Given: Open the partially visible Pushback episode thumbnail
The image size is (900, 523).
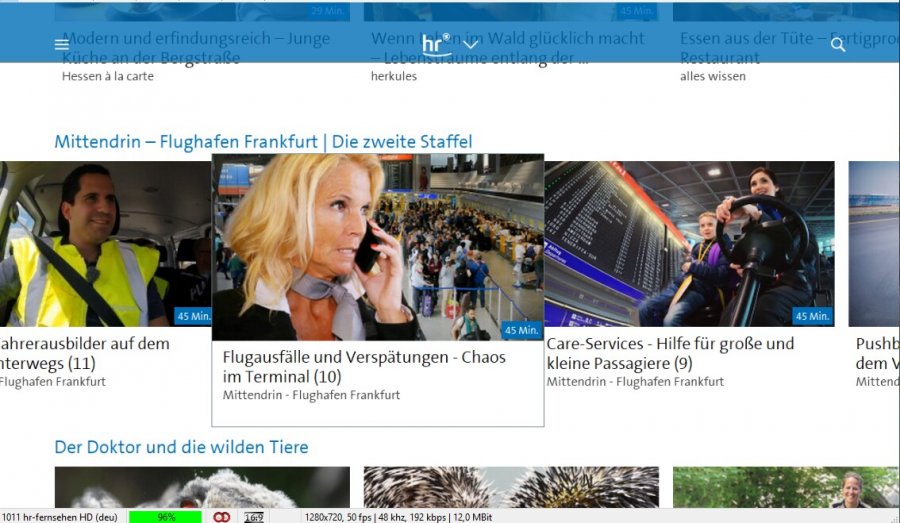Looking at the screenshot, I should [874, 244].
